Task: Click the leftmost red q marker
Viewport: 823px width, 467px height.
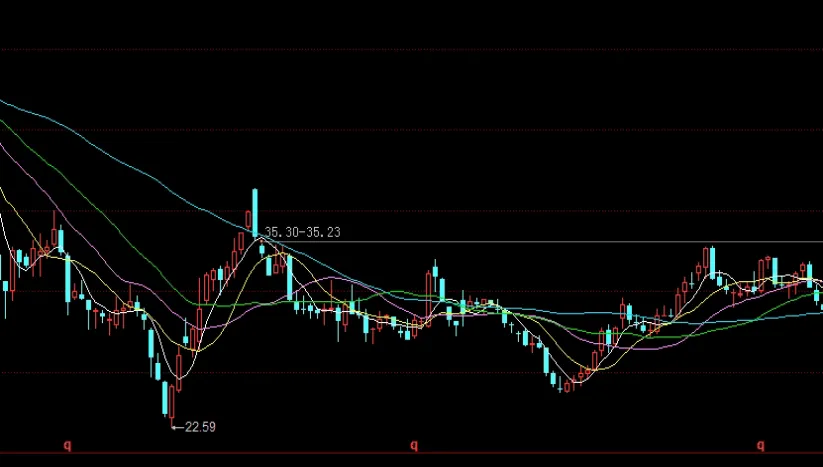Action: pos(68,445)
